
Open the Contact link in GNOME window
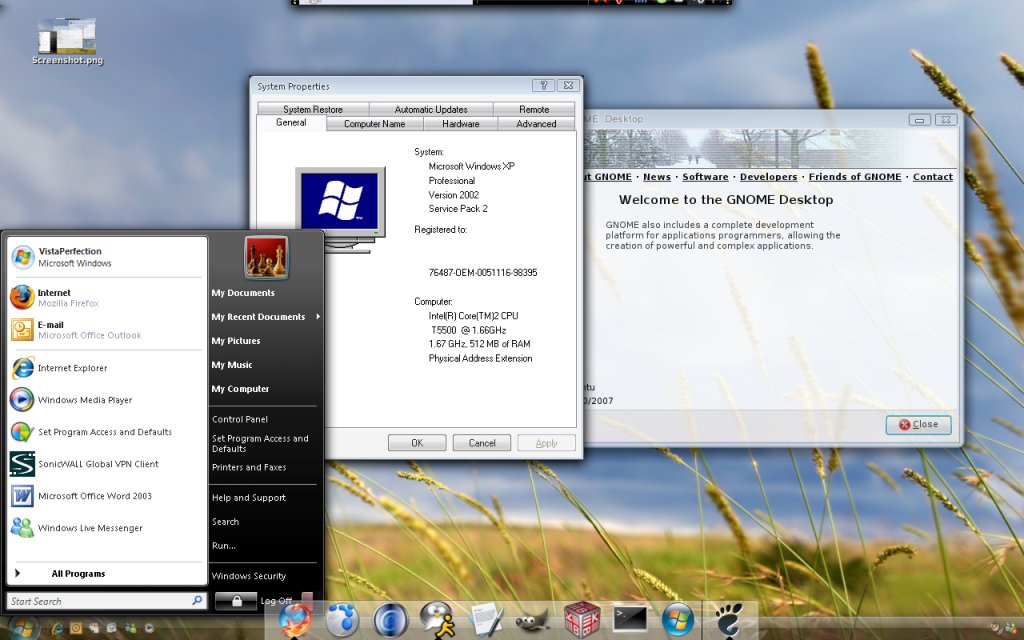point(933,177)
